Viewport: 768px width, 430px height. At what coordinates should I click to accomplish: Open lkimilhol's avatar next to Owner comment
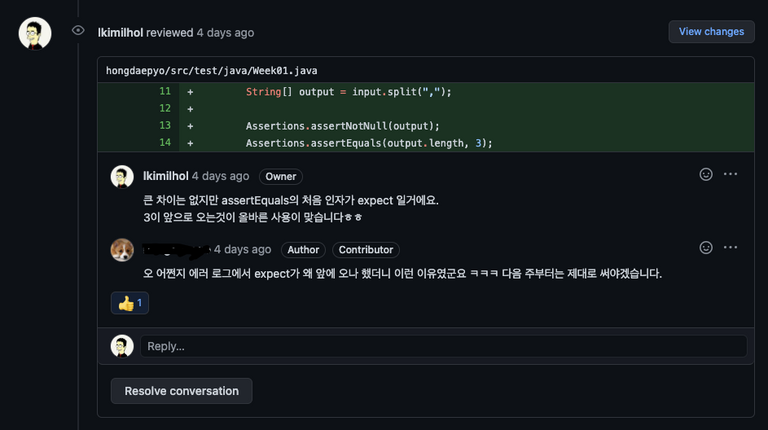[122, 176]
